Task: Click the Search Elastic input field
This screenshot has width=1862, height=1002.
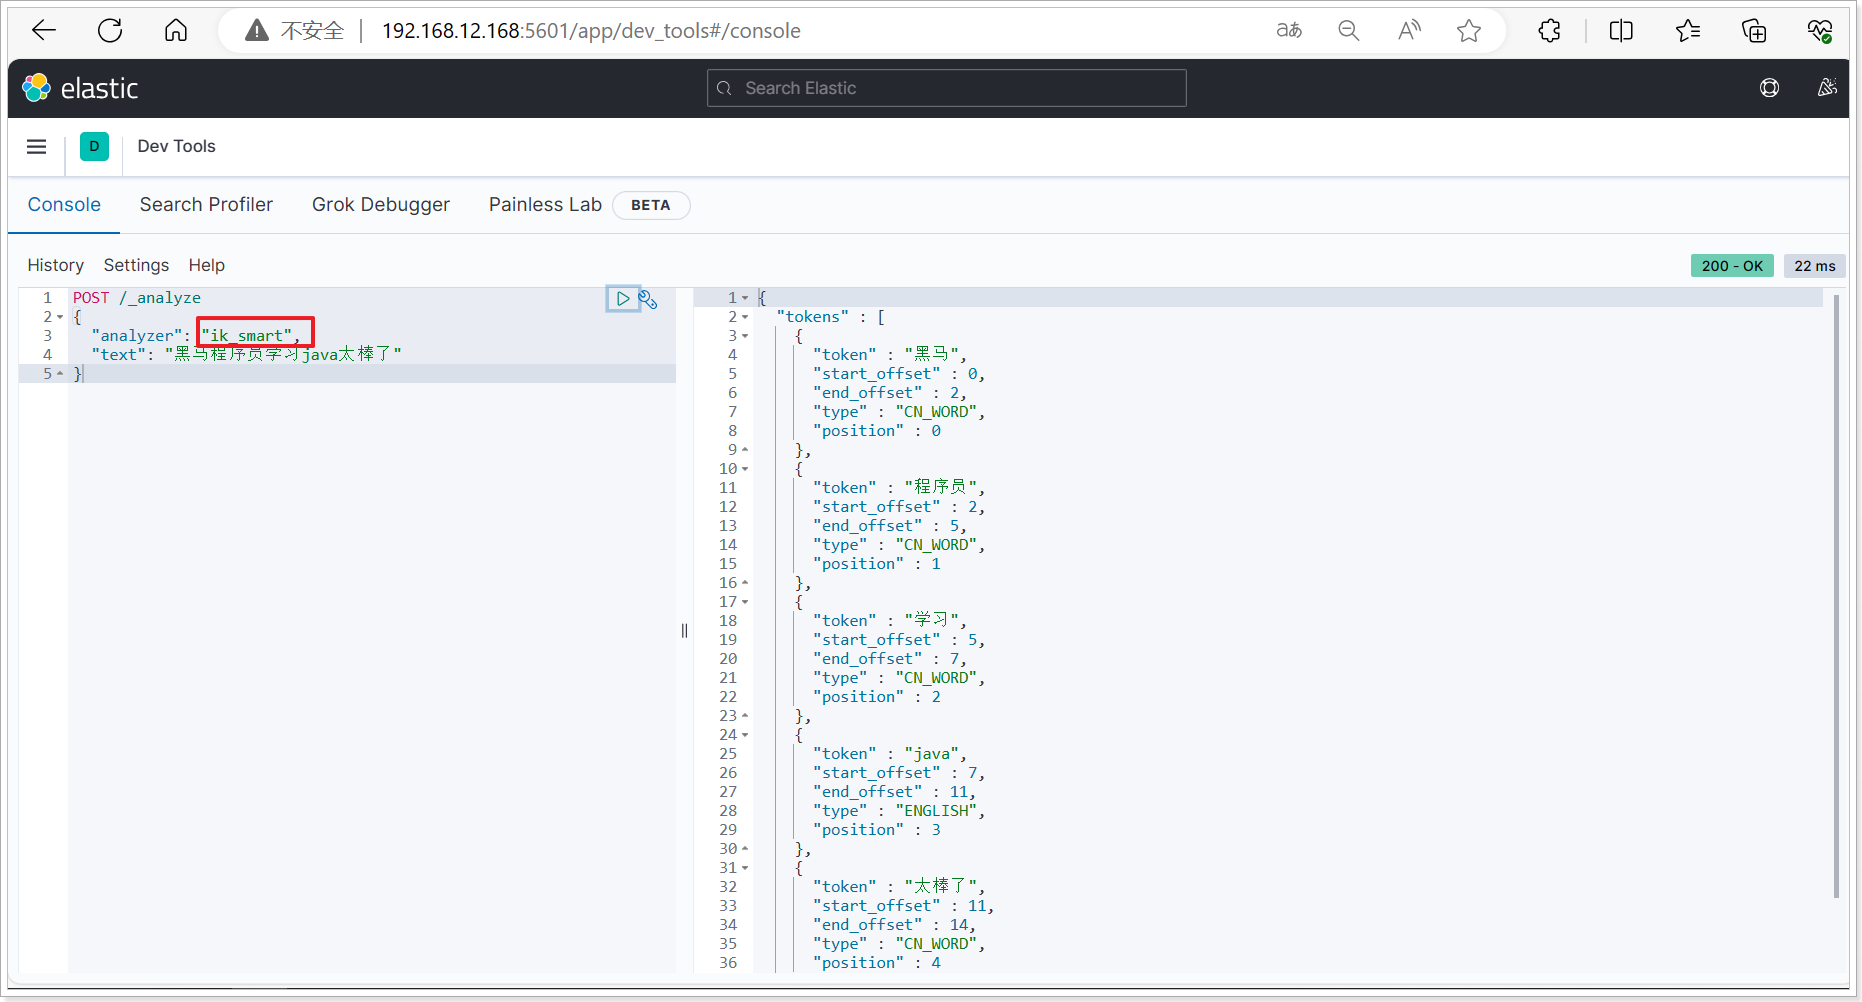Action: click(x=946, y=88)
